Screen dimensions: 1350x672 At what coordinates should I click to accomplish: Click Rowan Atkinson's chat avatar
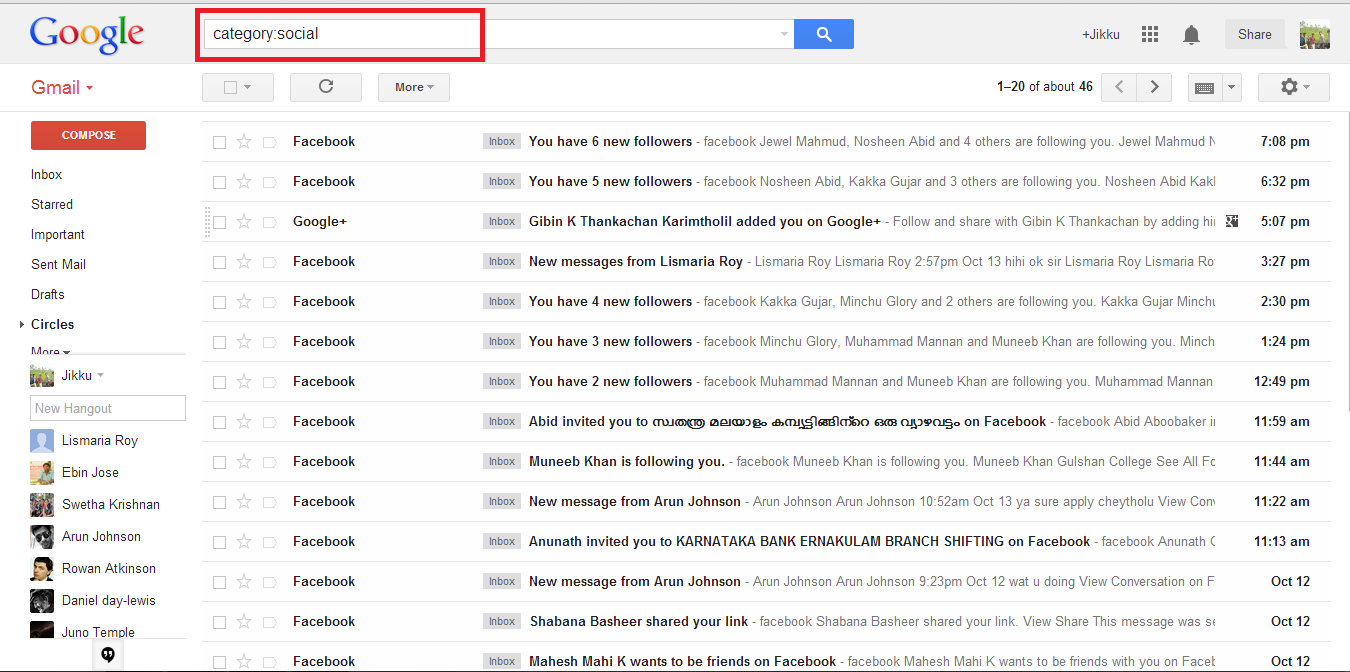[x=42, y=569]
